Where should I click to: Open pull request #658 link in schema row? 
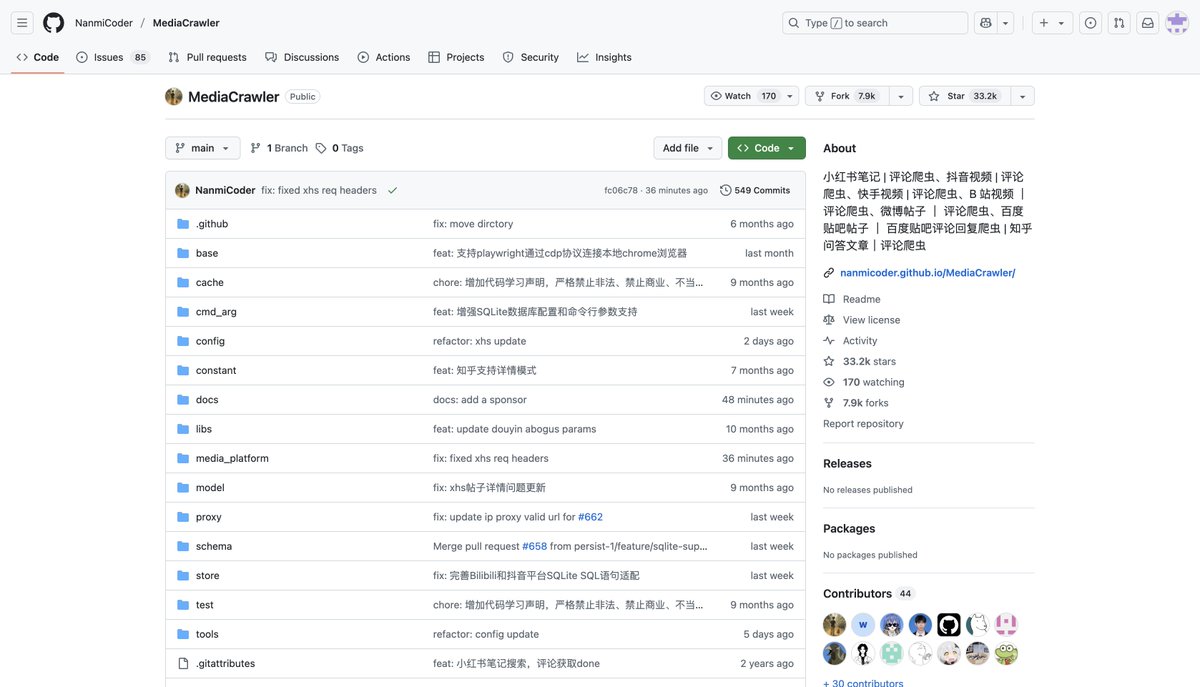pyautogui.click(x=534, y=546)
